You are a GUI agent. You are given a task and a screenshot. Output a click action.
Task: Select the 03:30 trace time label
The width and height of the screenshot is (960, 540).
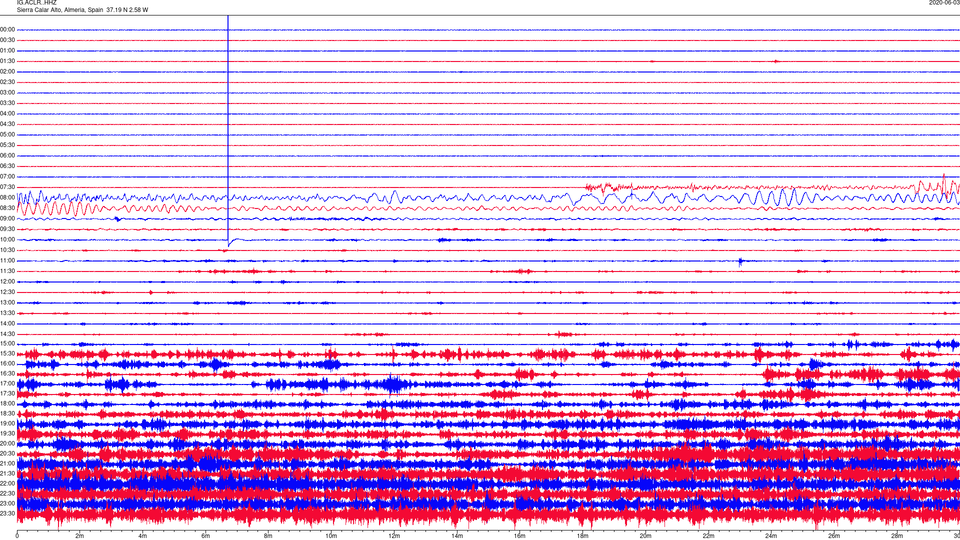pos(7,103)
